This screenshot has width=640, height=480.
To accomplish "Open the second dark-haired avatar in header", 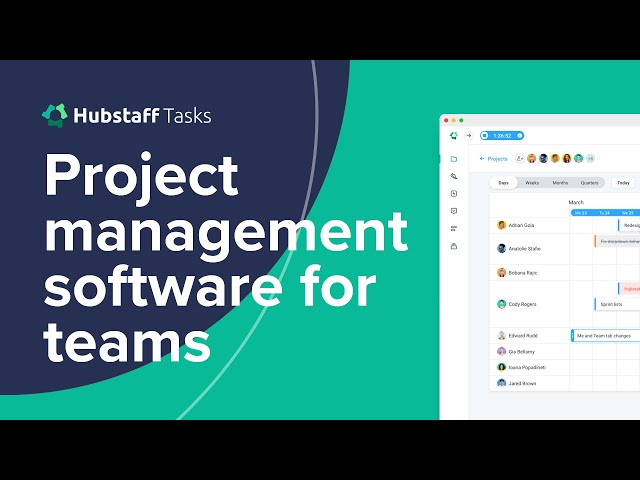I will point(543,158).
